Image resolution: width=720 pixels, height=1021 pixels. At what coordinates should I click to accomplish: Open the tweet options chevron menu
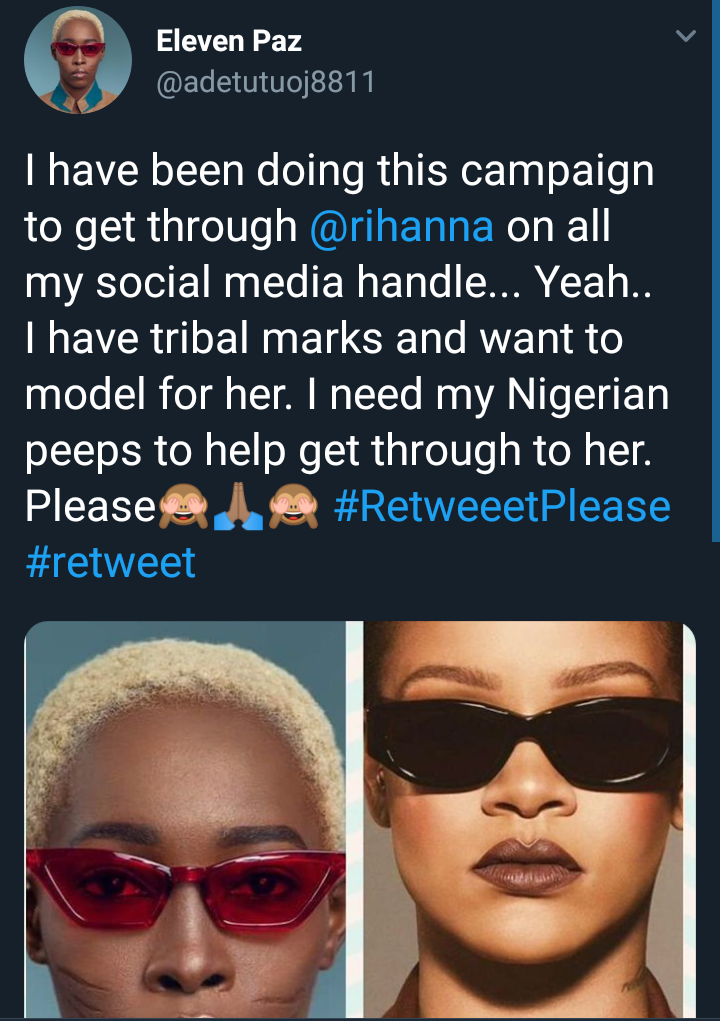point(685,38)
